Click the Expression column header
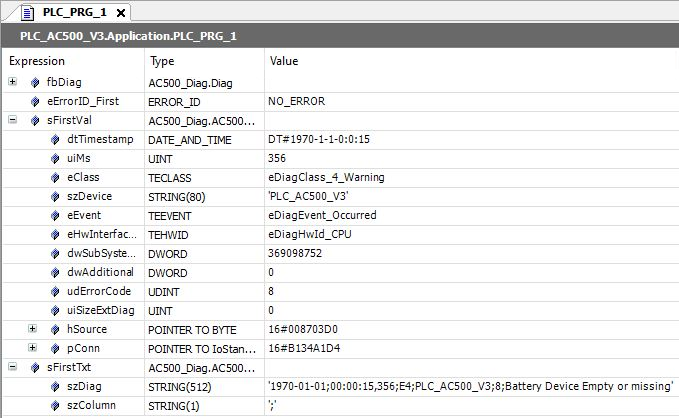This screenshot has width=679, height=418. [x=40, y=61]
